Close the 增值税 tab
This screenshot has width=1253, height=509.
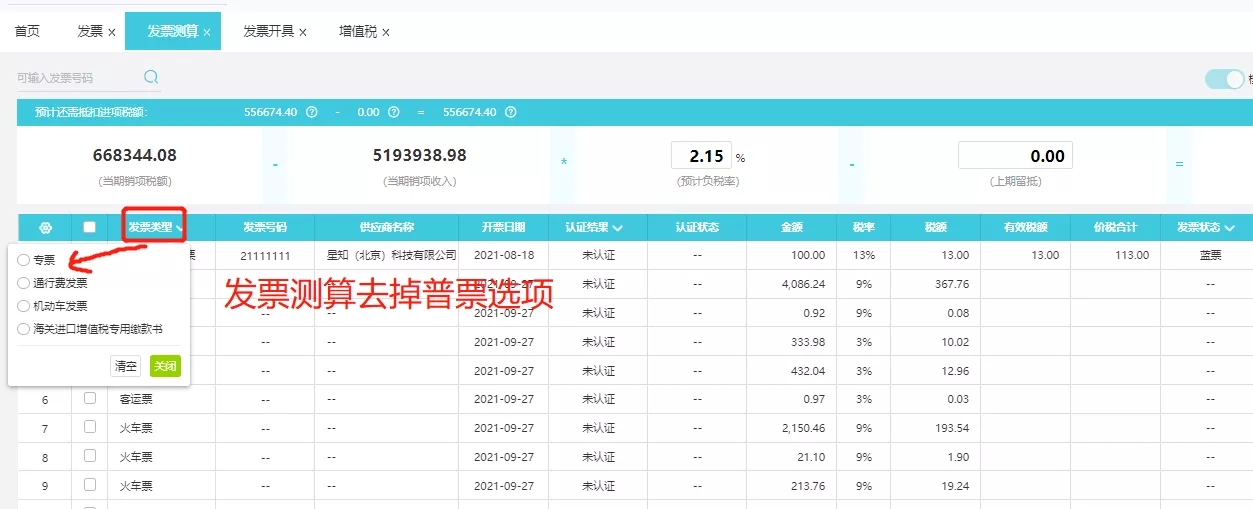[386, 32]
